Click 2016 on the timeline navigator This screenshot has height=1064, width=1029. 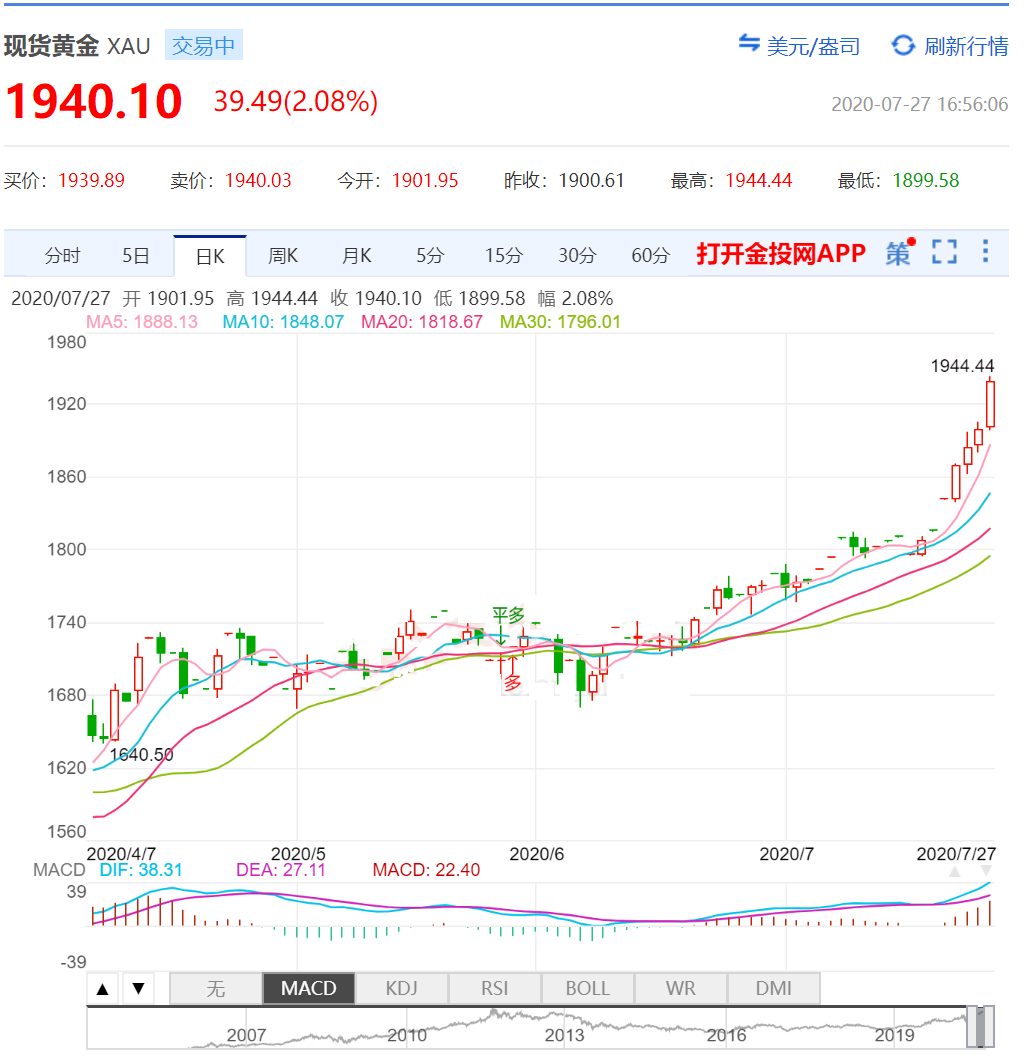(726, 1036)
